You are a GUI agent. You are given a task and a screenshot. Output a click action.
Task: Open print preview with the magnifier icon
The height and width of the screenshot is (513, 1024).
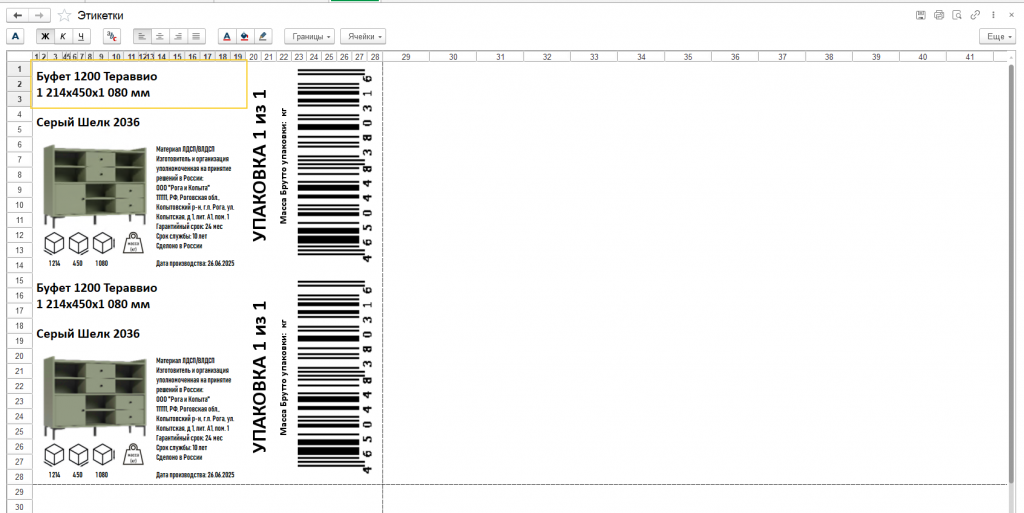click(957, 15)
